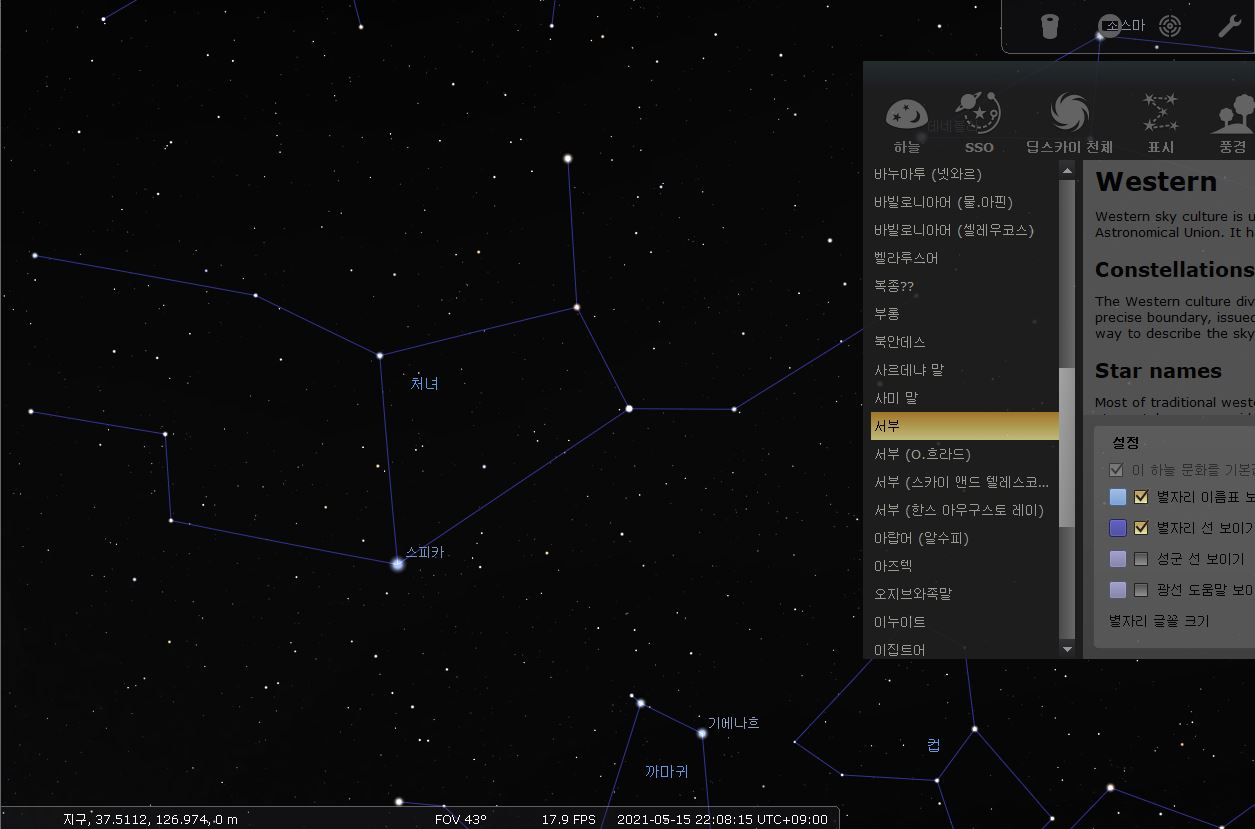This screenshot has height=829, width=1255.
Task: Select 서부 (O.흐라드) sky culture
Action: click(x=964, y=454)
